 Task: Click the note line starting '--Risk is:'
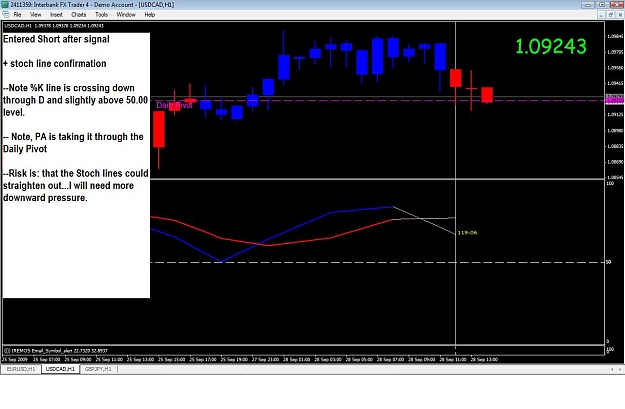click(x=76, y=173)
